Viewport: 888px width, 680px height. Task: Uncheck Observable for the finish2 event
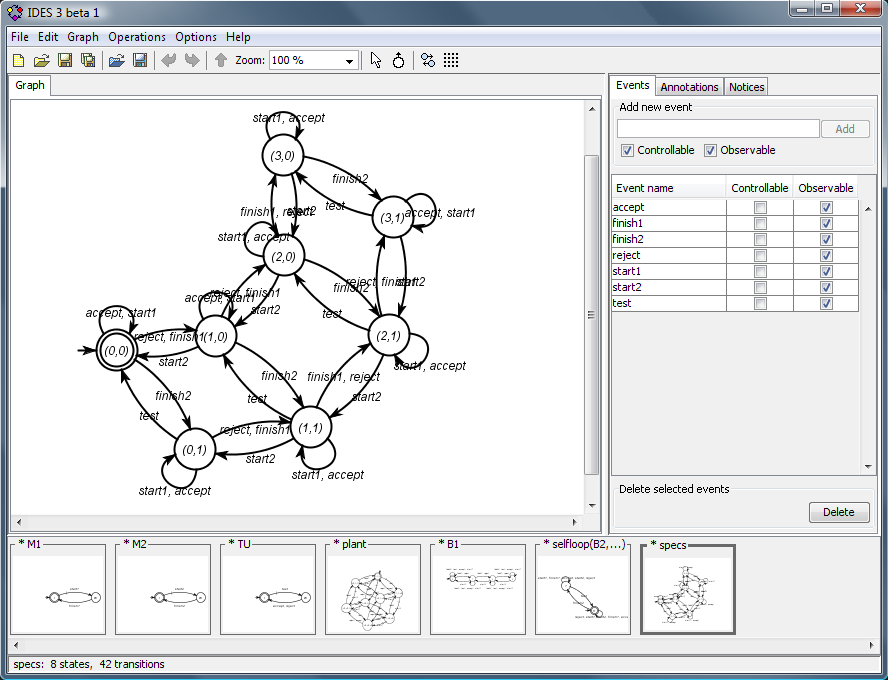pos(826,239)
